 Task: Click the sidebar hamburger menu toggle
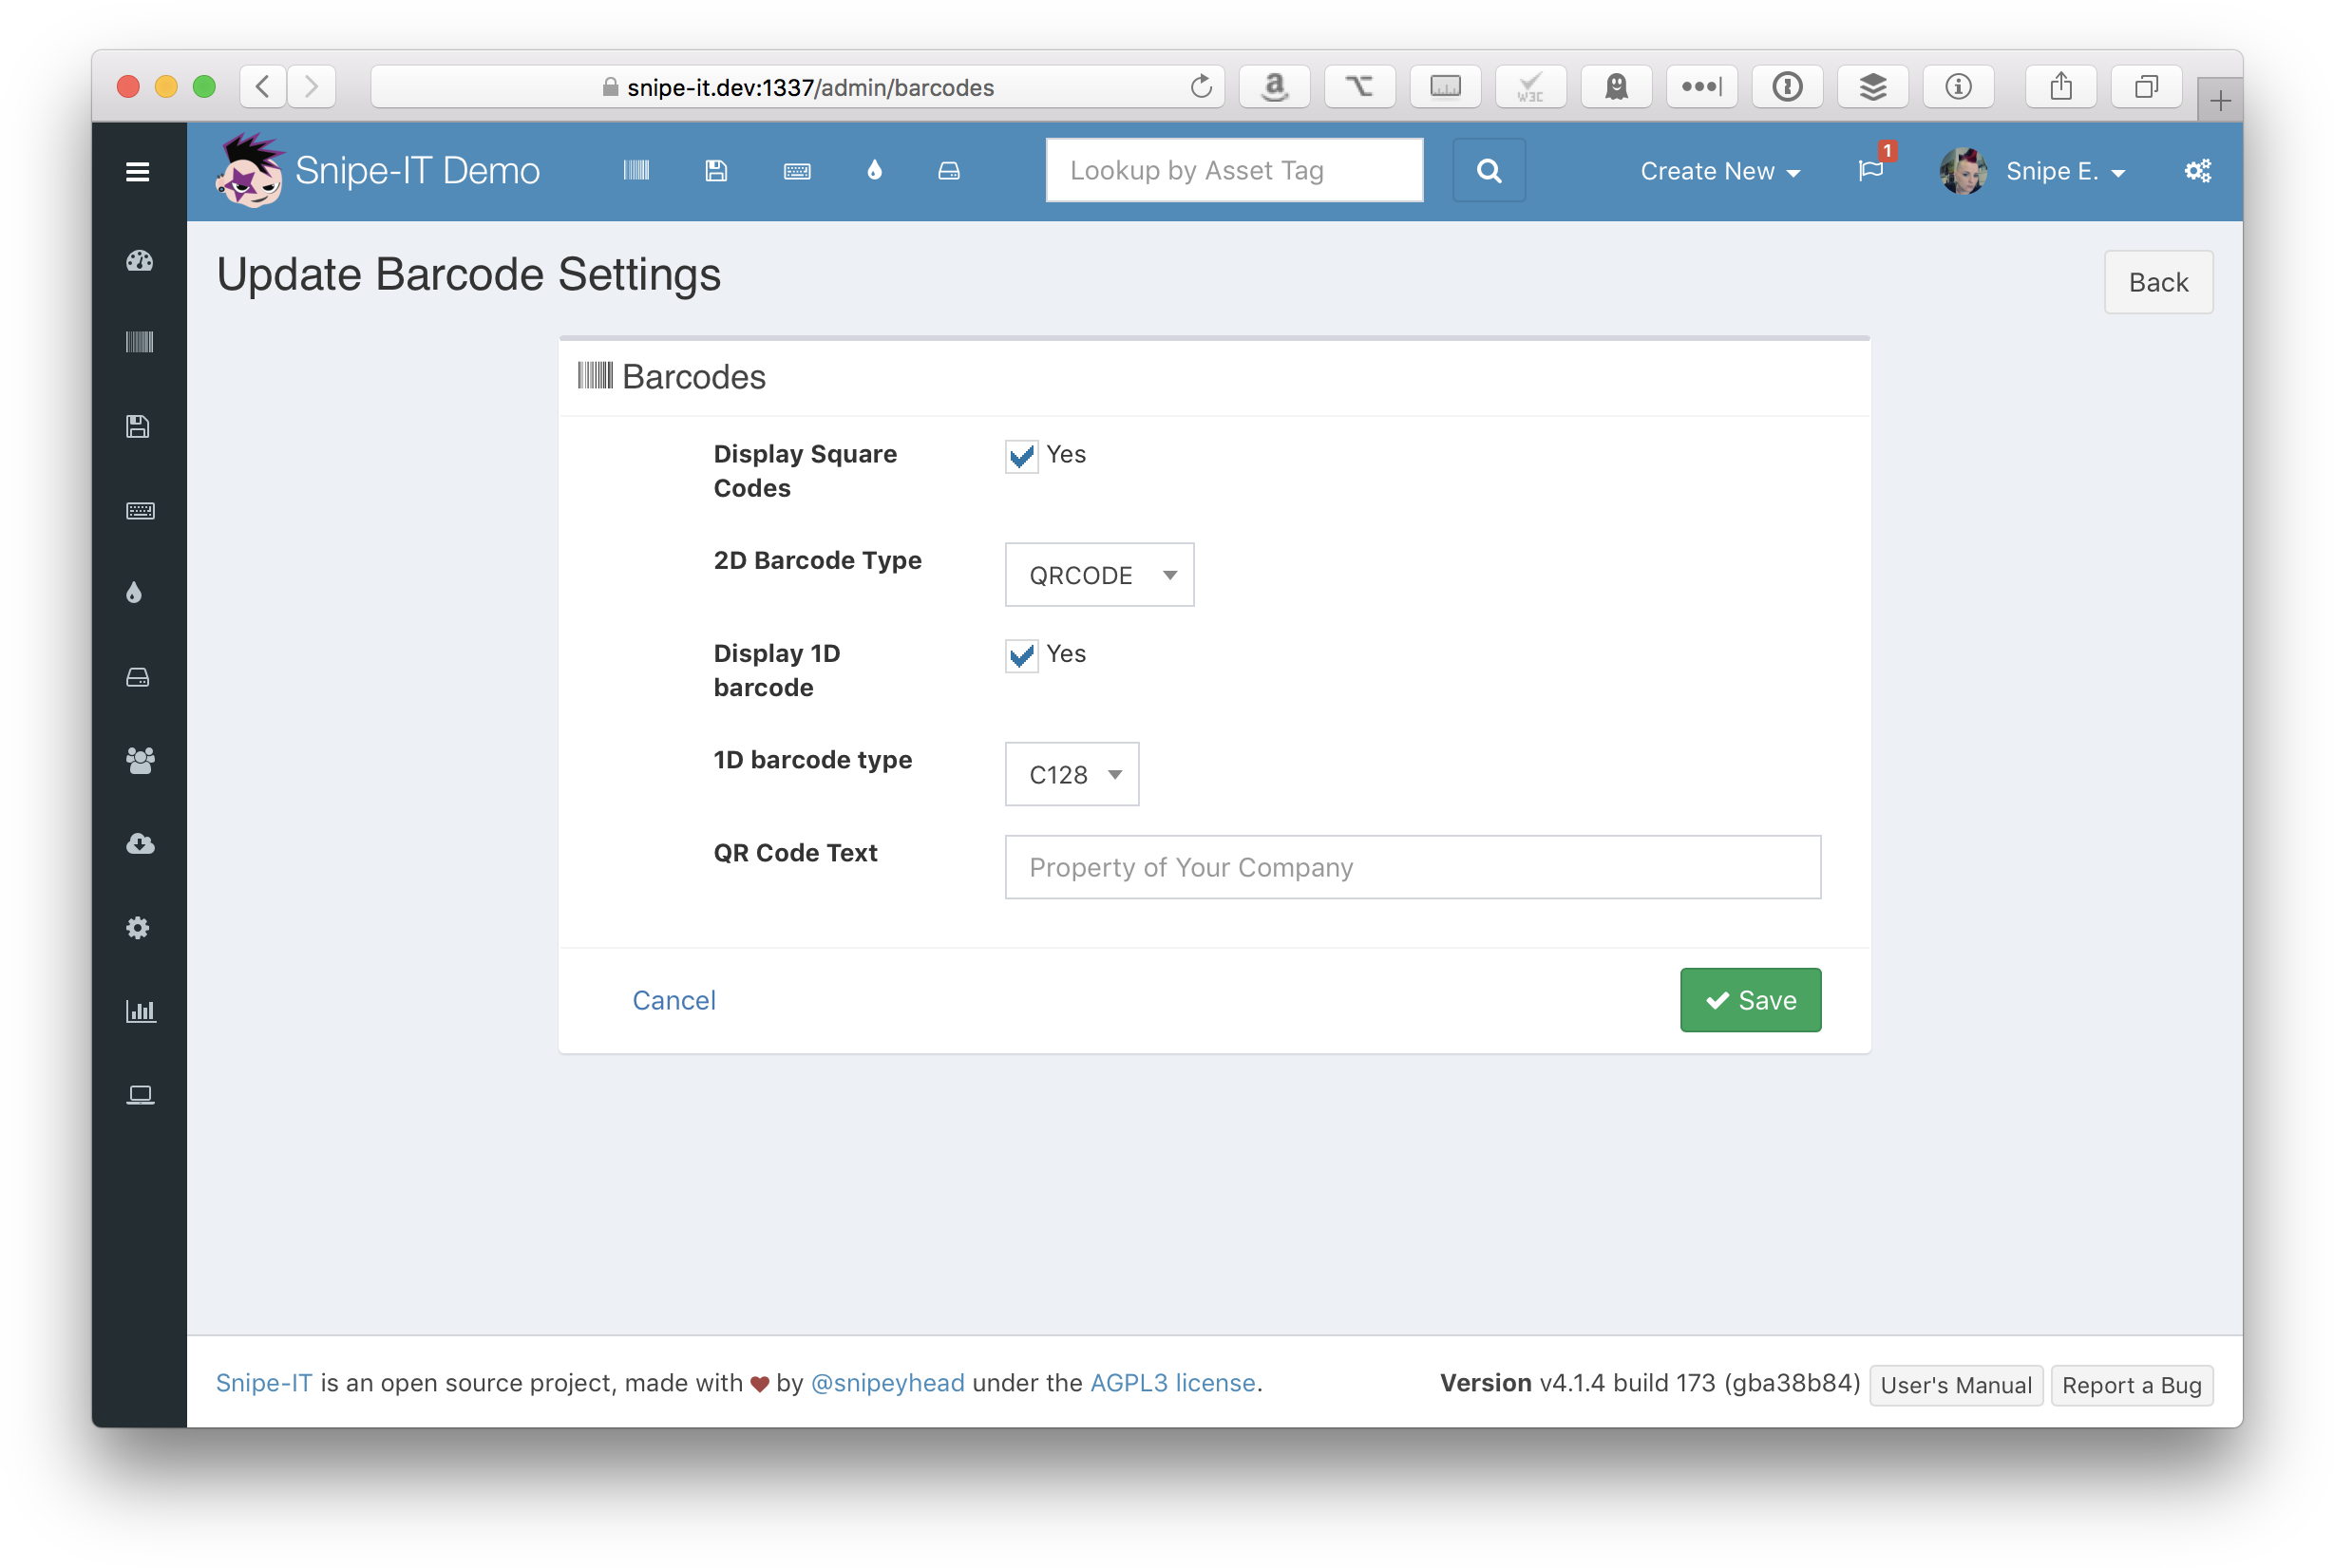pyautogui.click(x=138, y=172)
